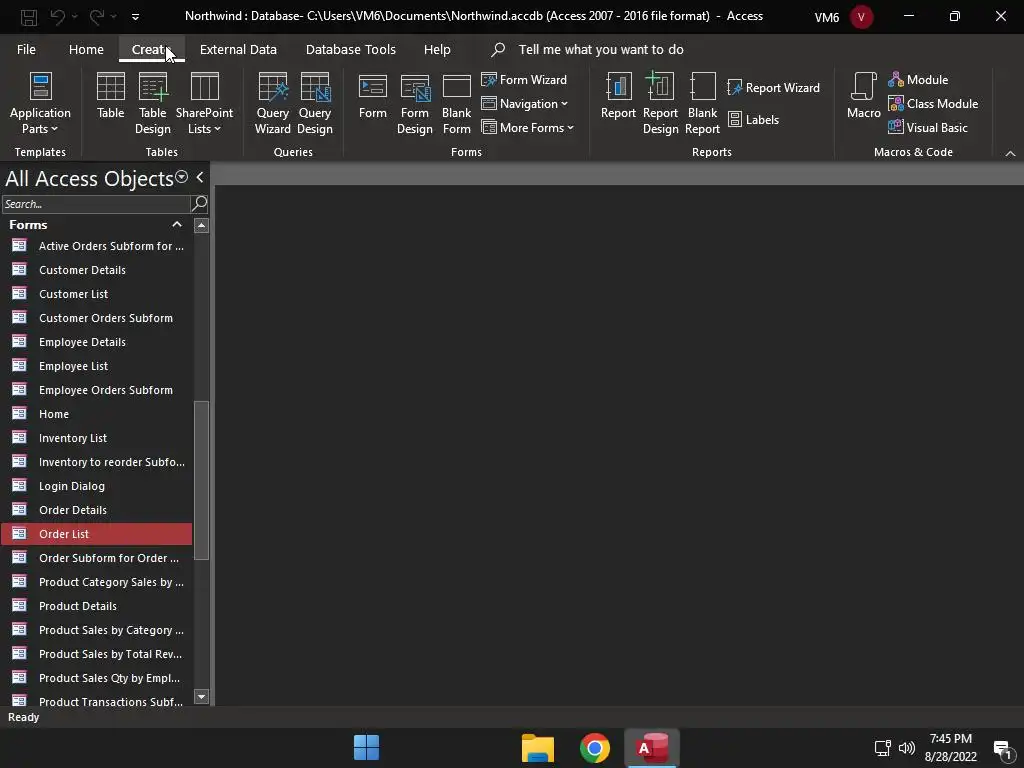Select the Login Dialog form

coord(97,486)
